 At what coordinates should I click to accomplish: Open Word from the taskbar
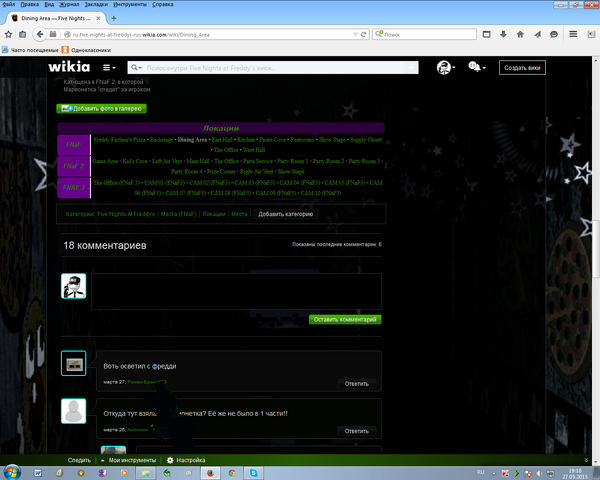pyautogui.click(x=38, y=473)
